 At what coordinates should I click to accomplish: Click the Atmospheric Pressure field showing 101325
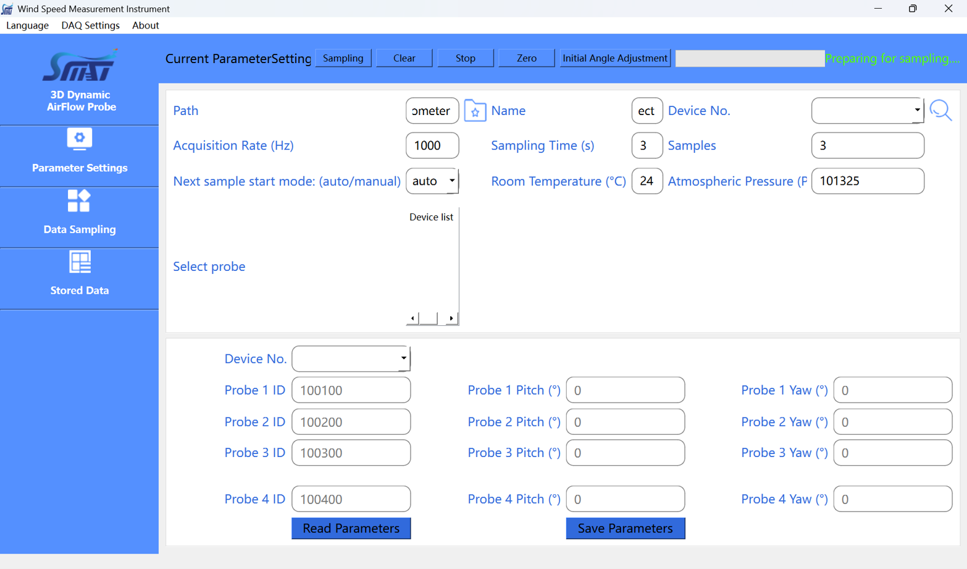[x=868, y=181]
